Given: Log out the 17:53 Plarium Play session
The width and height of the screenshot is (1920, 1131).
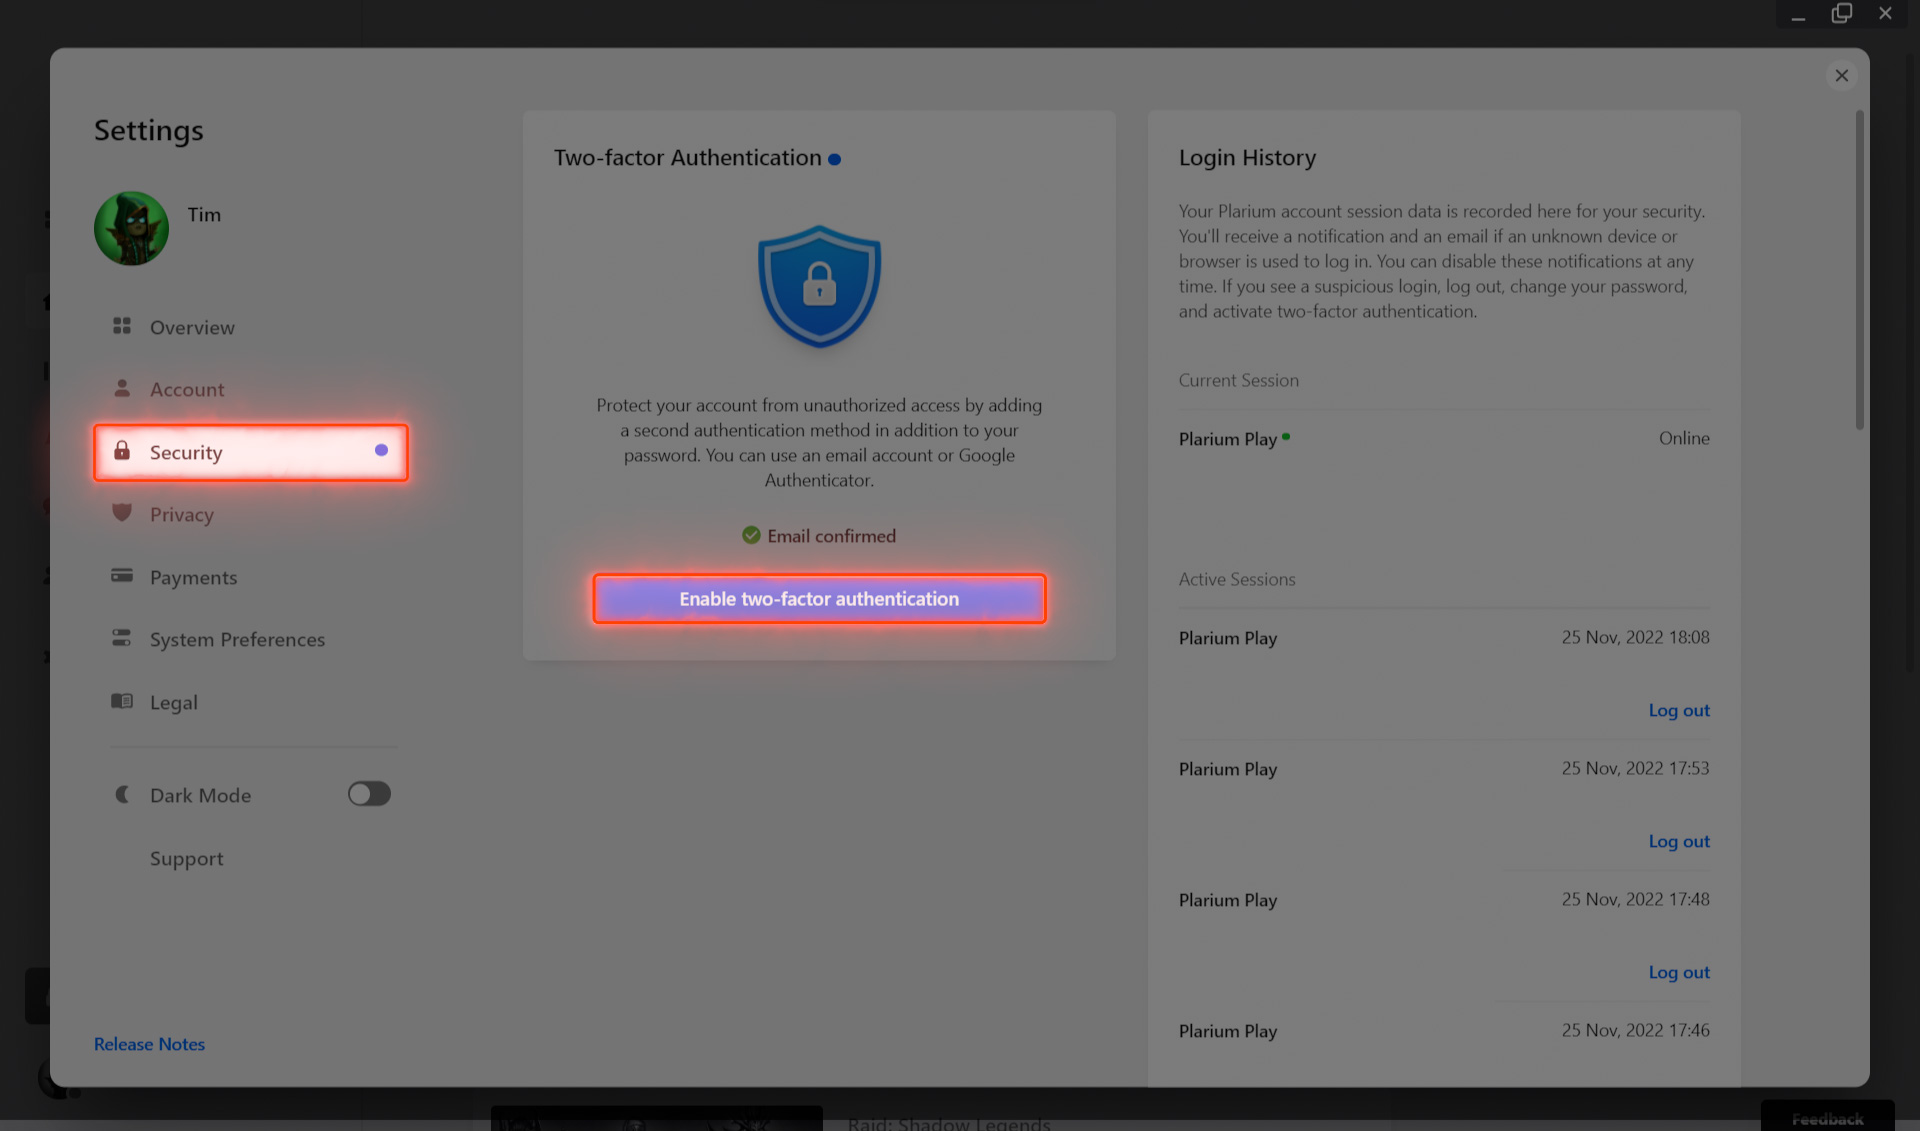Looking at the screenshot, I should [x=1679, y=841].
